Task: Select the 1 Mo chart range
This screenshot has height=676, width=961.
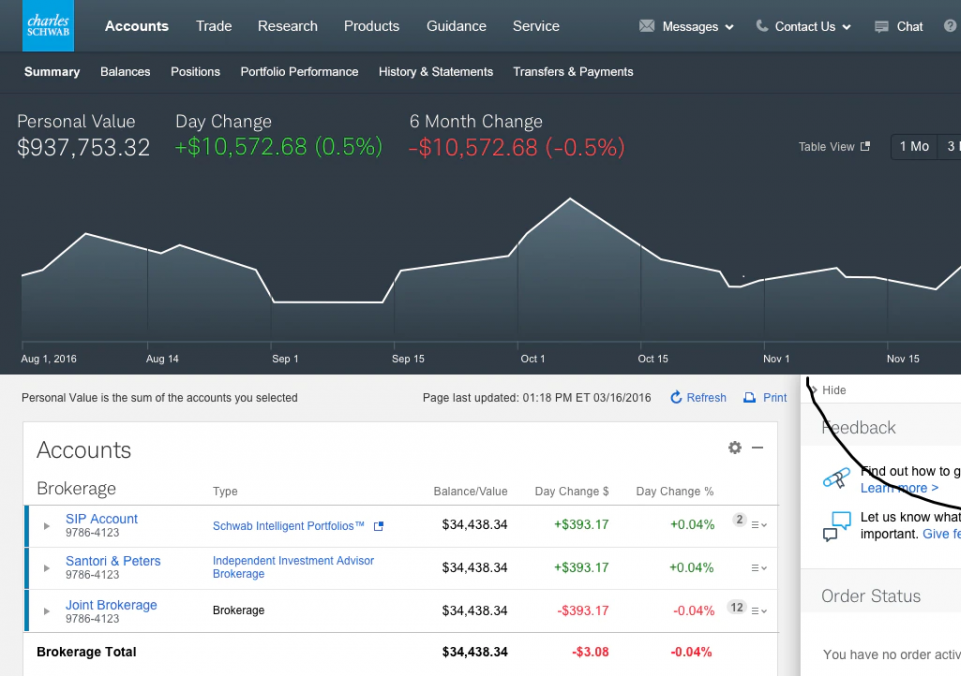Action: [914, 147]
